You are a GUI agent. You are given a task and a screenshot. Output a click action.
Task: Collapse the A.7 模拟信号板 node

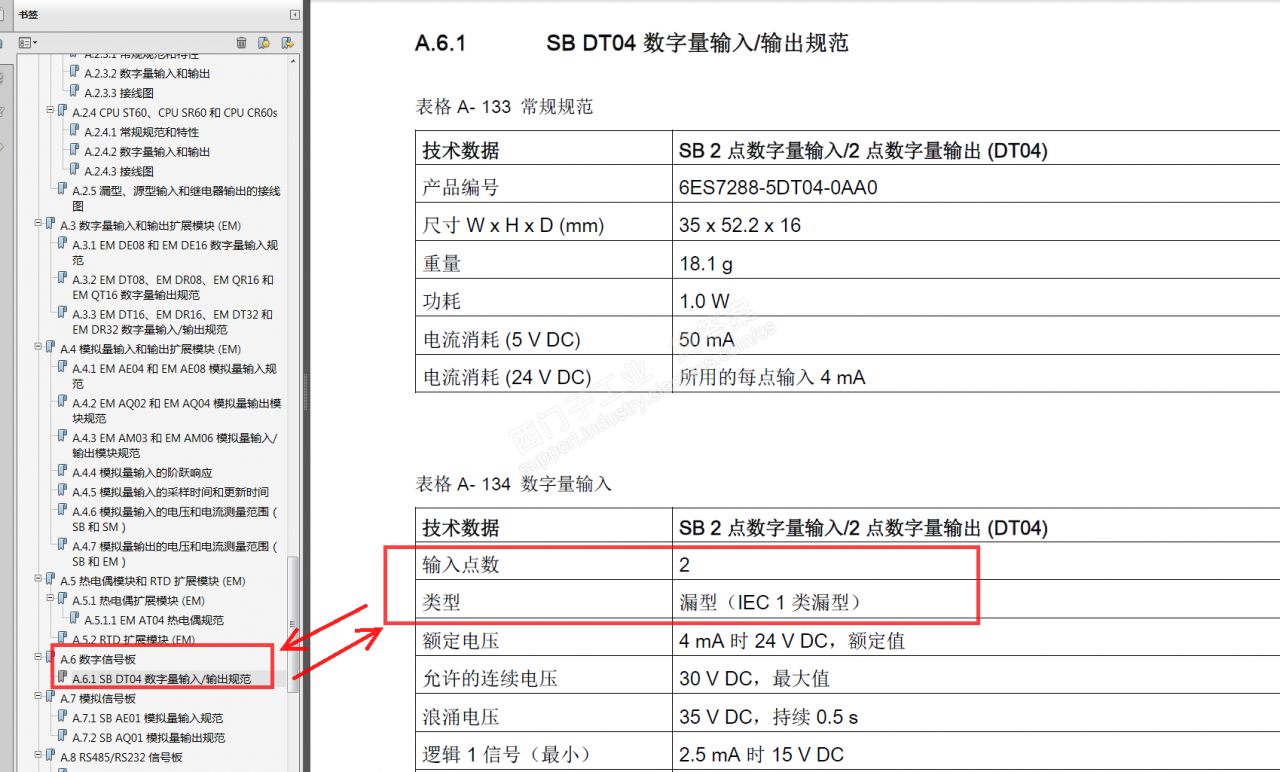click(x=38, y=697)
